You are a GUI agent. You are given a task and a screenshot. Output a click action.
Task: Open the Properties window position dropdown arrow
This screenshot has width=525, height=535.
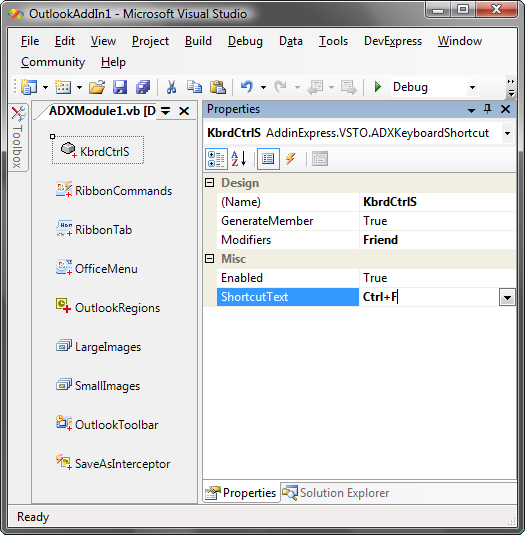471,110
